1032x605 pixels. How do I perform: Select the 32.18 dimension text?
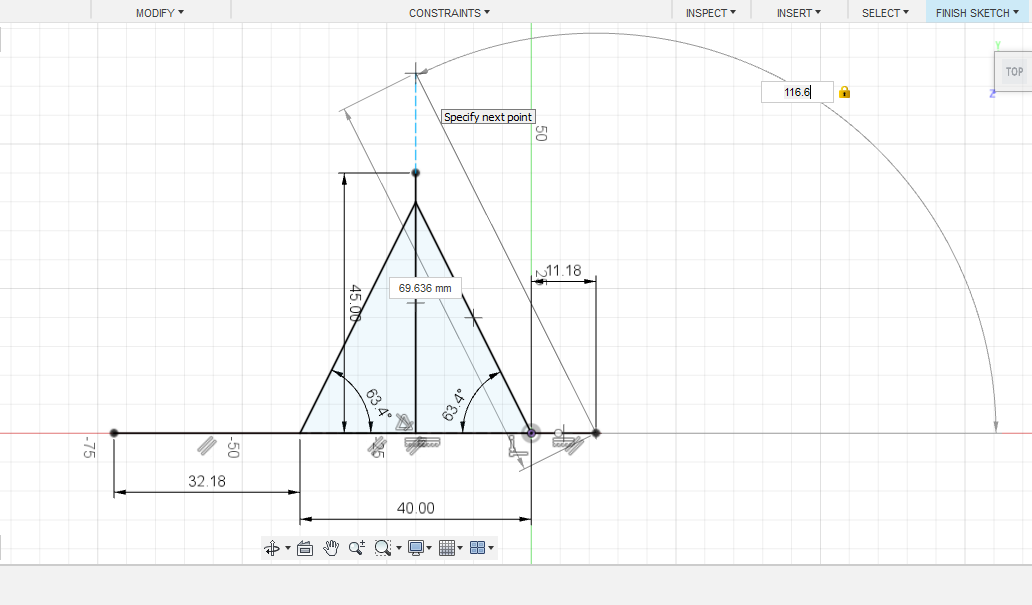pyautogui.click(x=207, y=481)
